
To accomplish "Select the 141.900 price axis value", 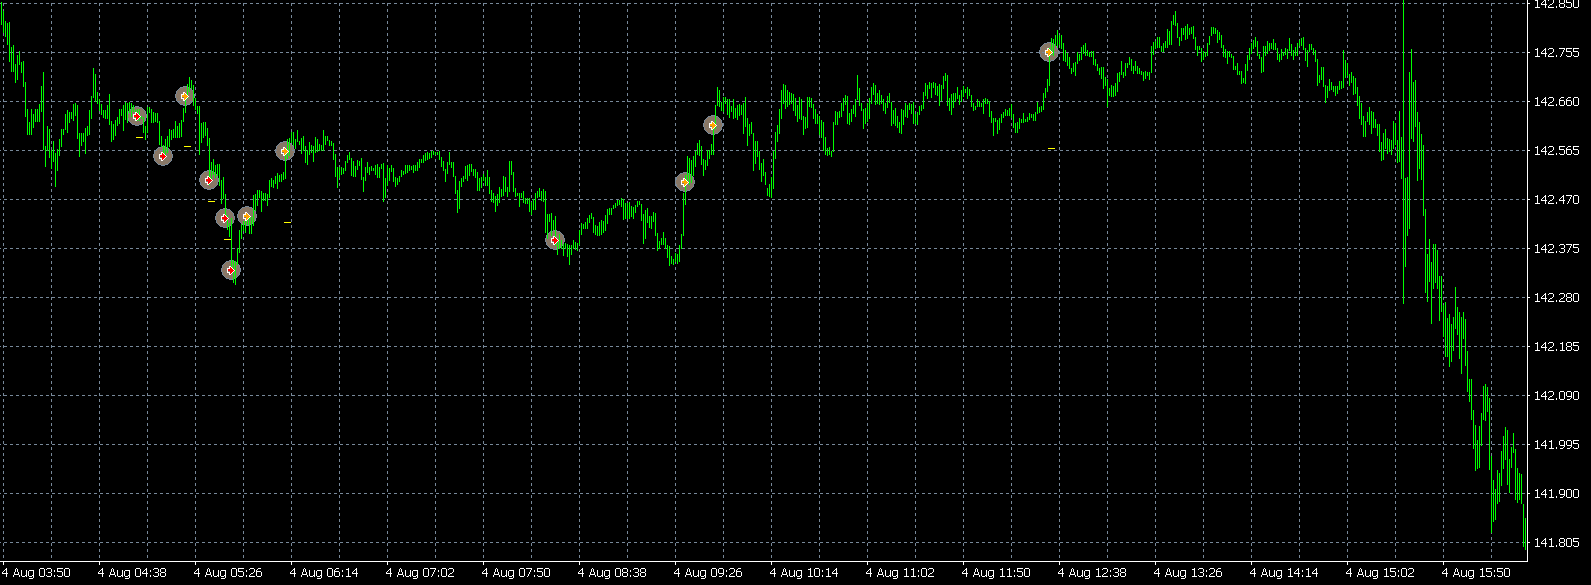I will coord(1555,494).
